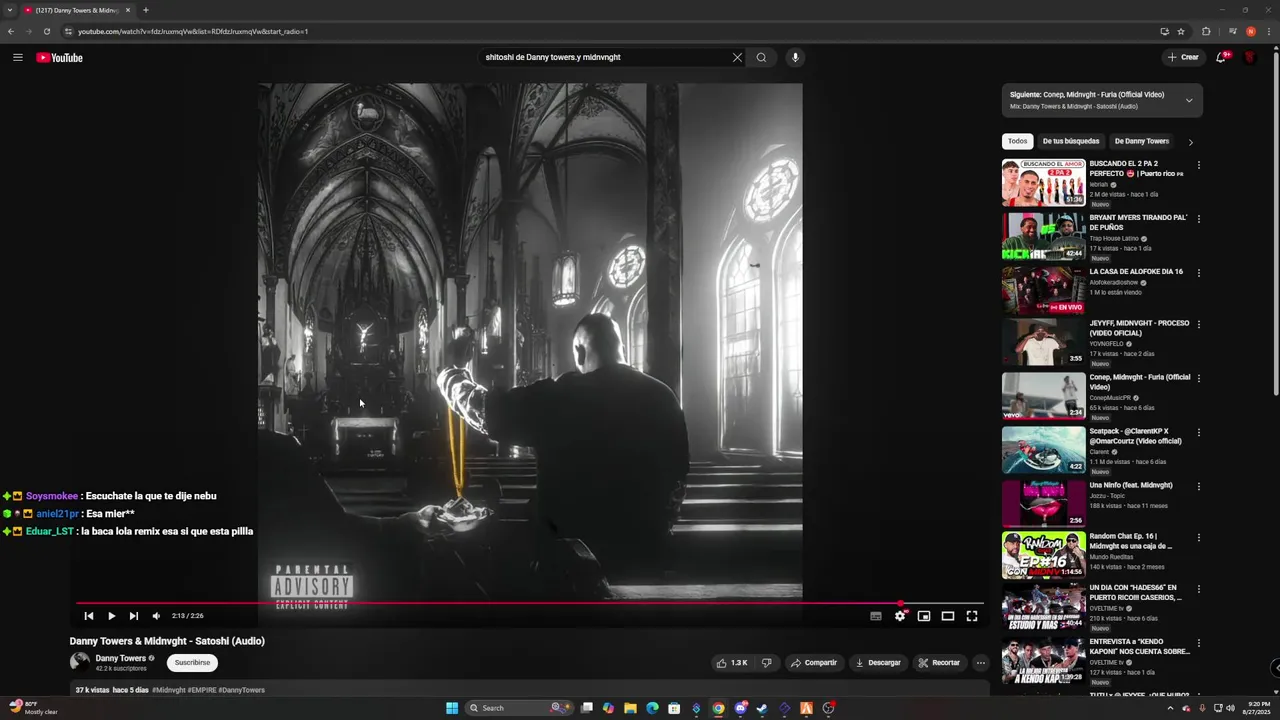
Task: Select the De Danny Towers chip
Action: [1142, 141]
